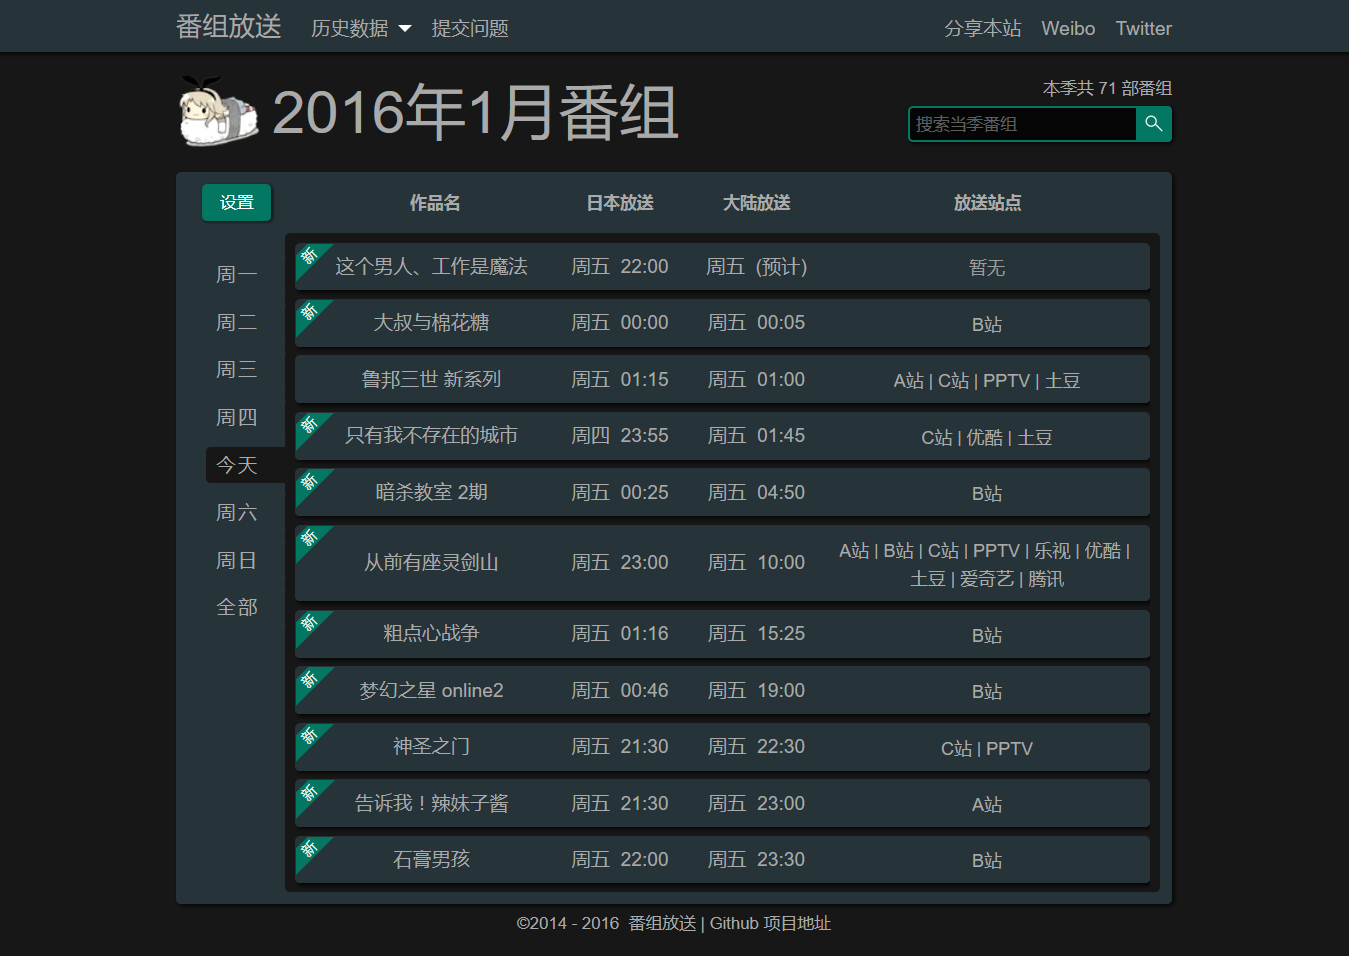Open the Twitter link

click(1142, 28)
